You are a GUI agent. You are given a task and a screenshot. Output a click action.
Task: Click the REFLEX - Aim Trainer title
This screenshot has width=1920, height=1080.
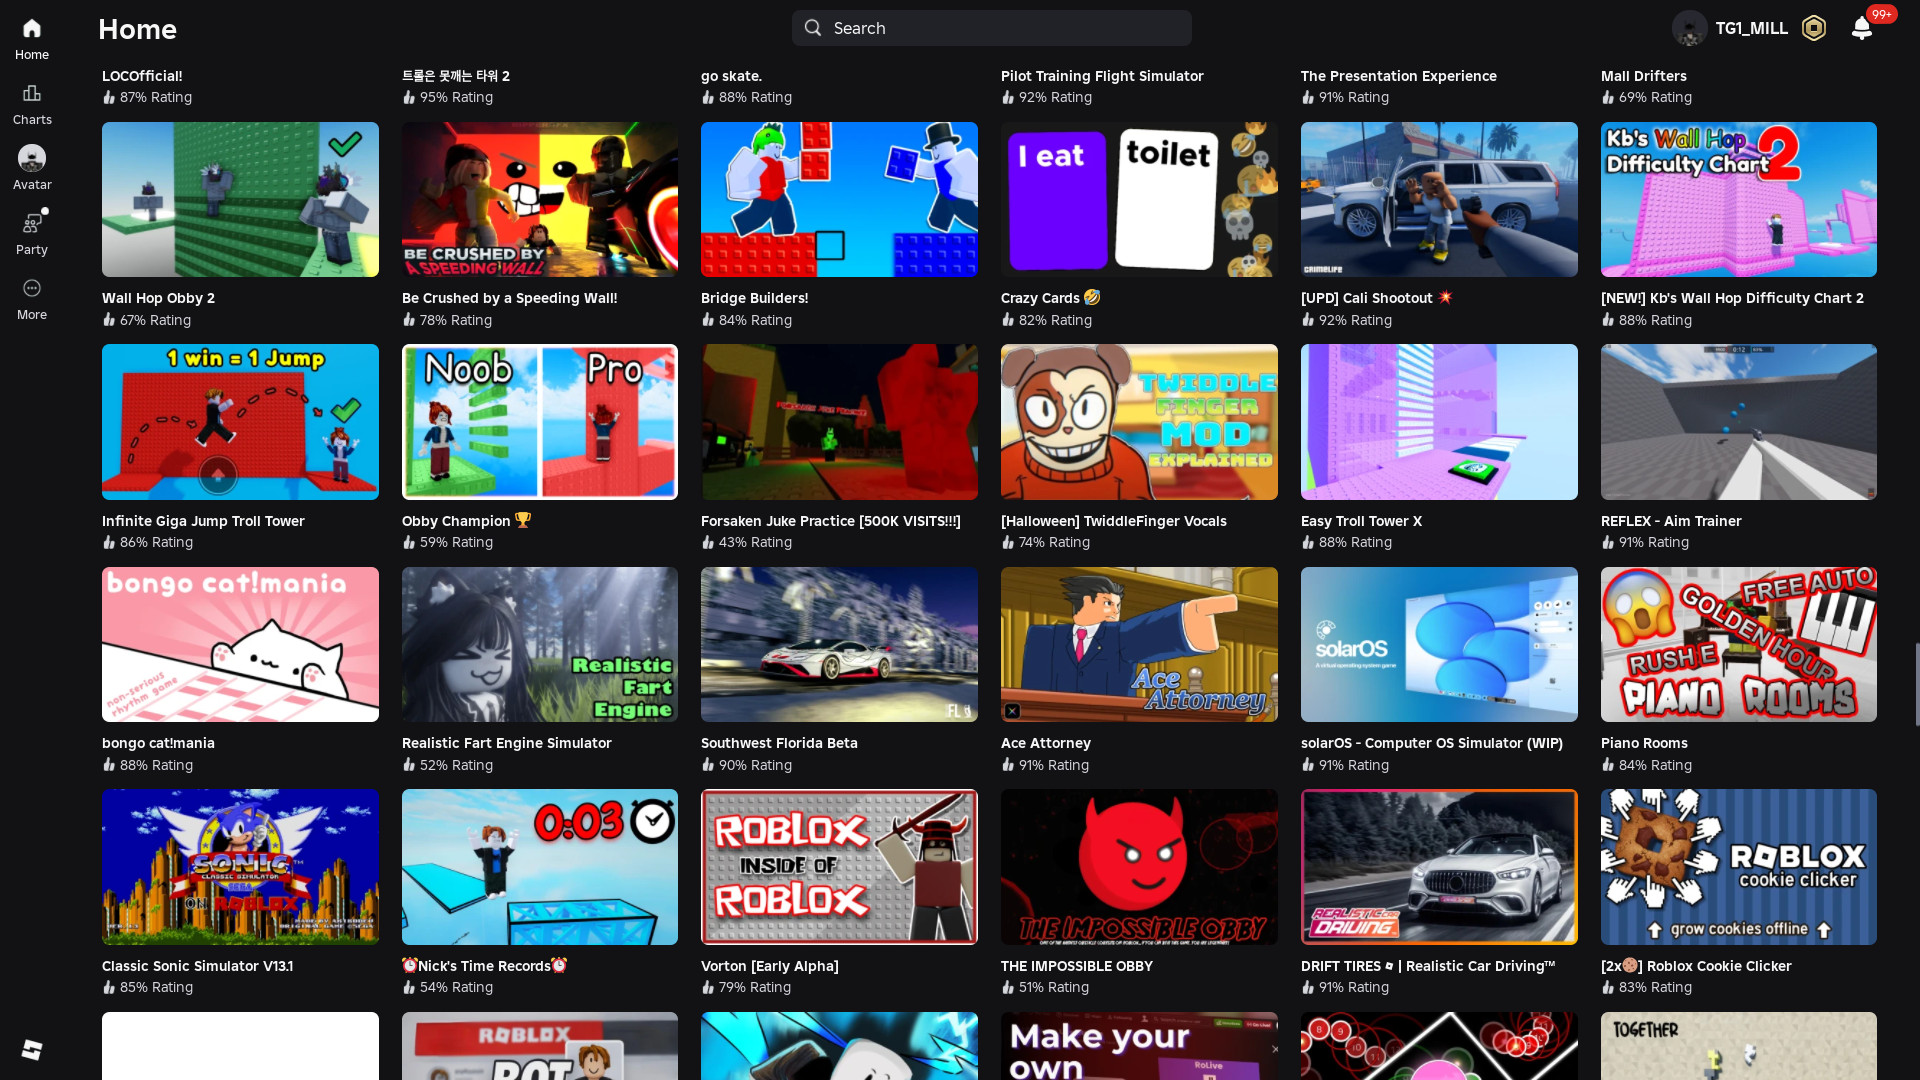coord(1671,521)
